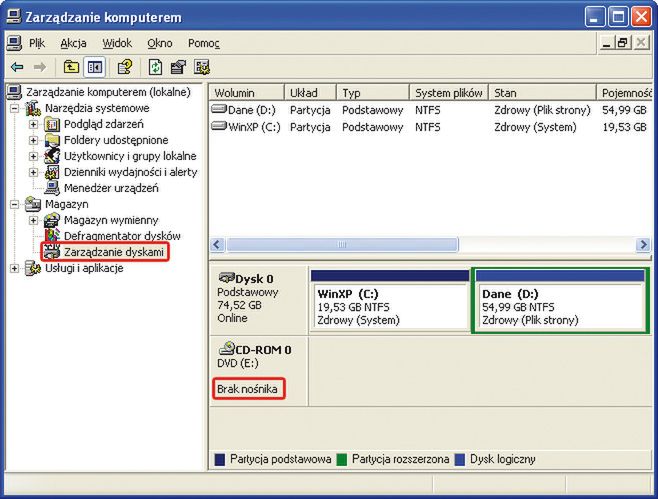
Task: Click the Forward arrow toolbar icon
Action: coord(40,67)
